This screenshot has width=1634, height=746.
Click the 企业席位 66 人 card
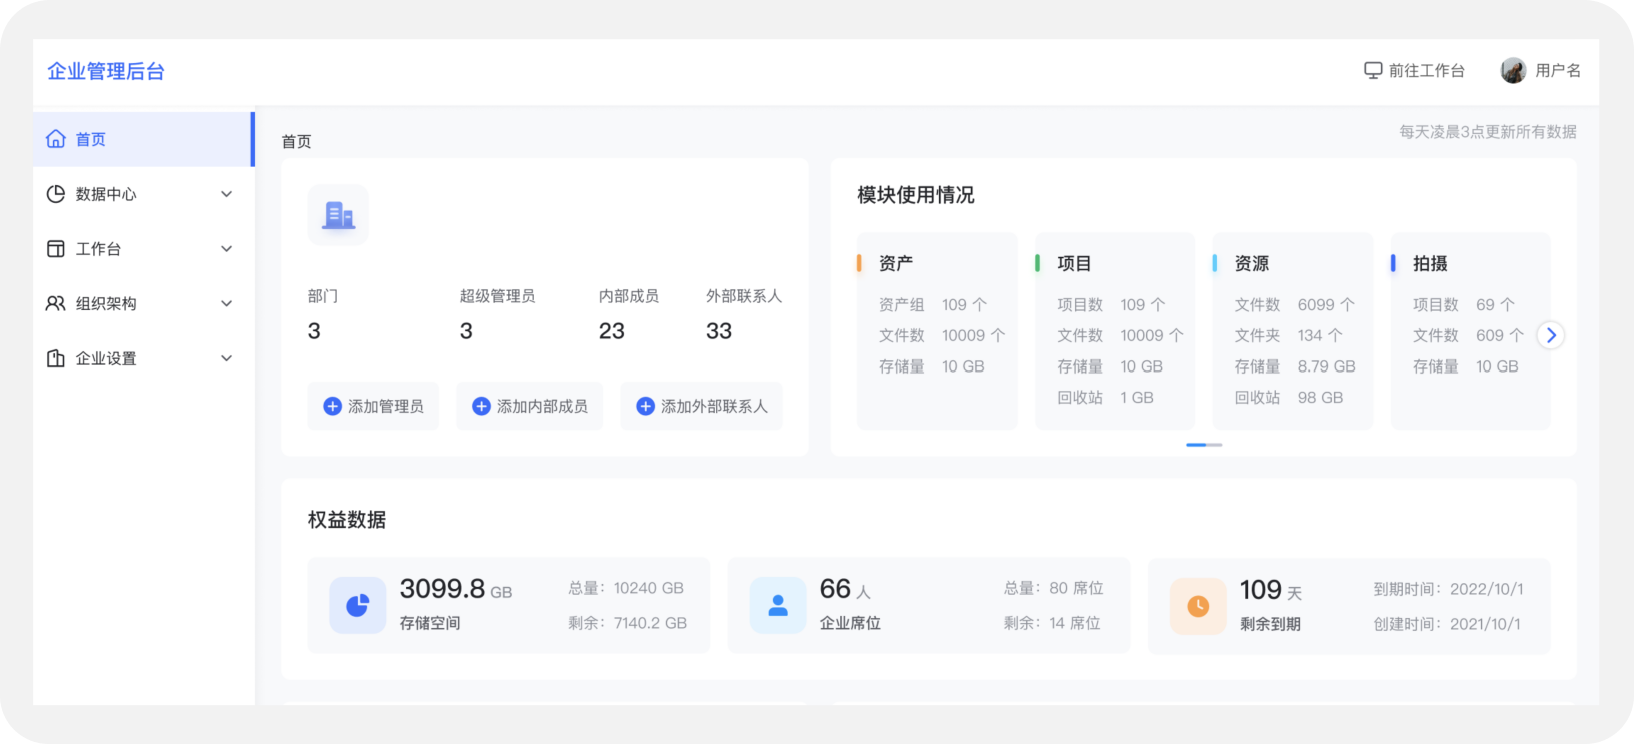[929, 605]
